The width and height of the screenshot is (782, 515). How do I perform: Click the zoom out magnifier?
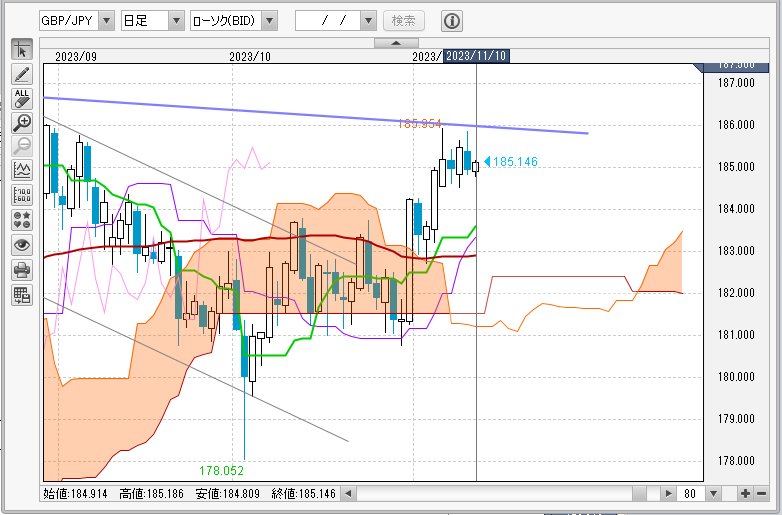22,147
